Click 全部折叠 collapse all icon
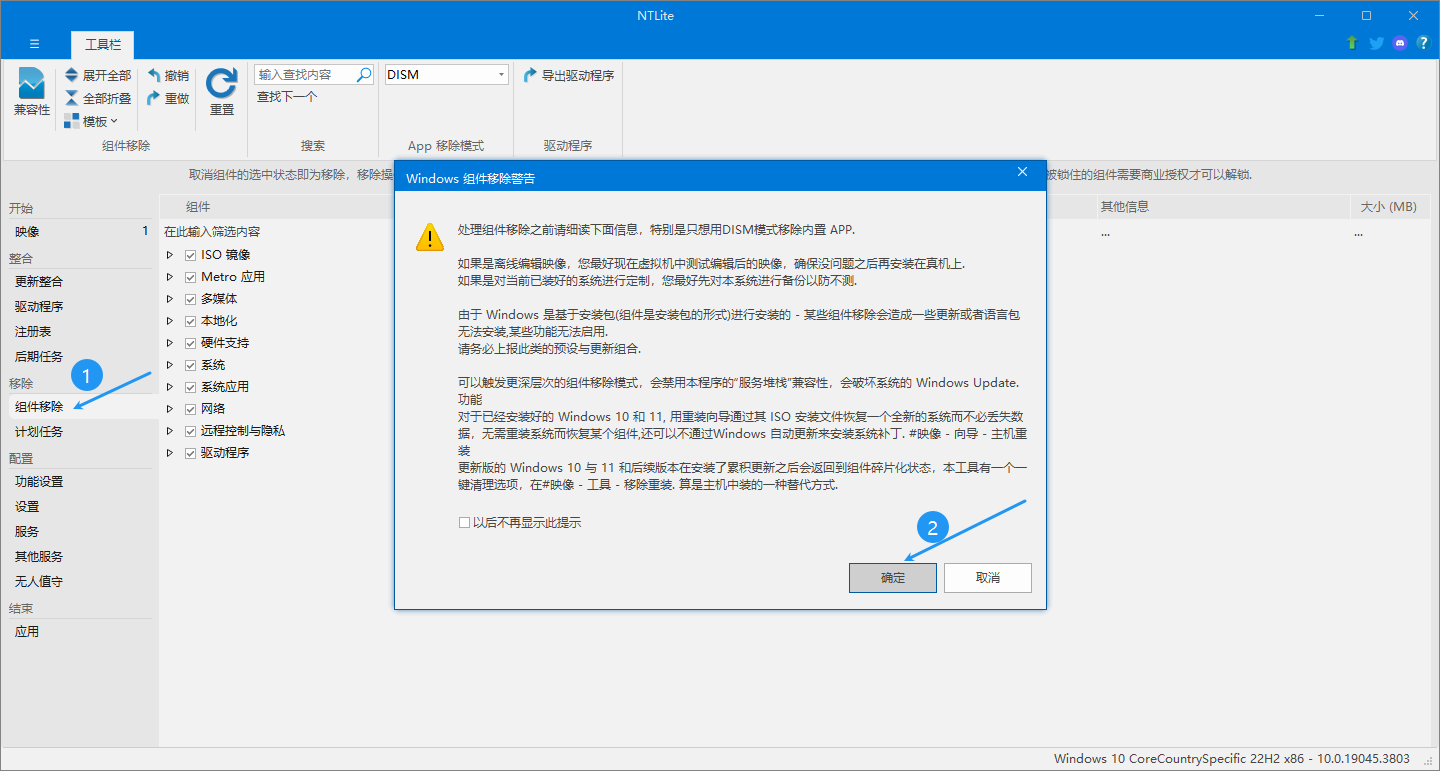 72,98
